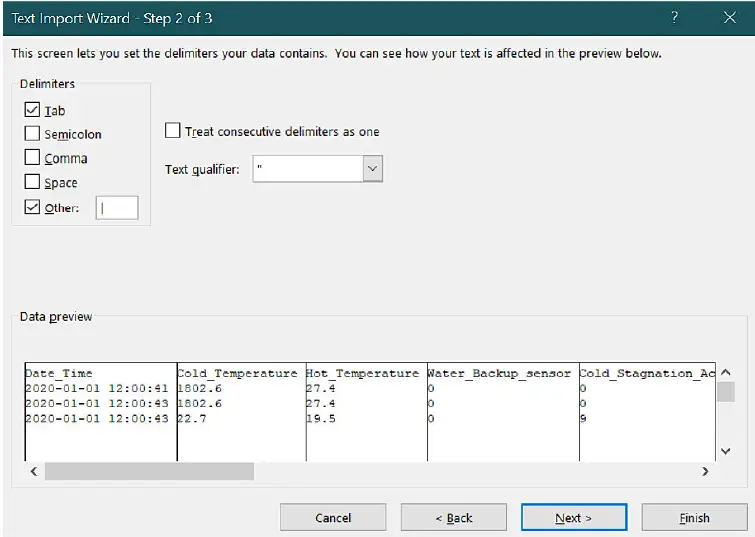The image size is (755, 537).
Task: Open the Text qualifier dropdown
Action: pyautogui.click(x=373, y=169)
